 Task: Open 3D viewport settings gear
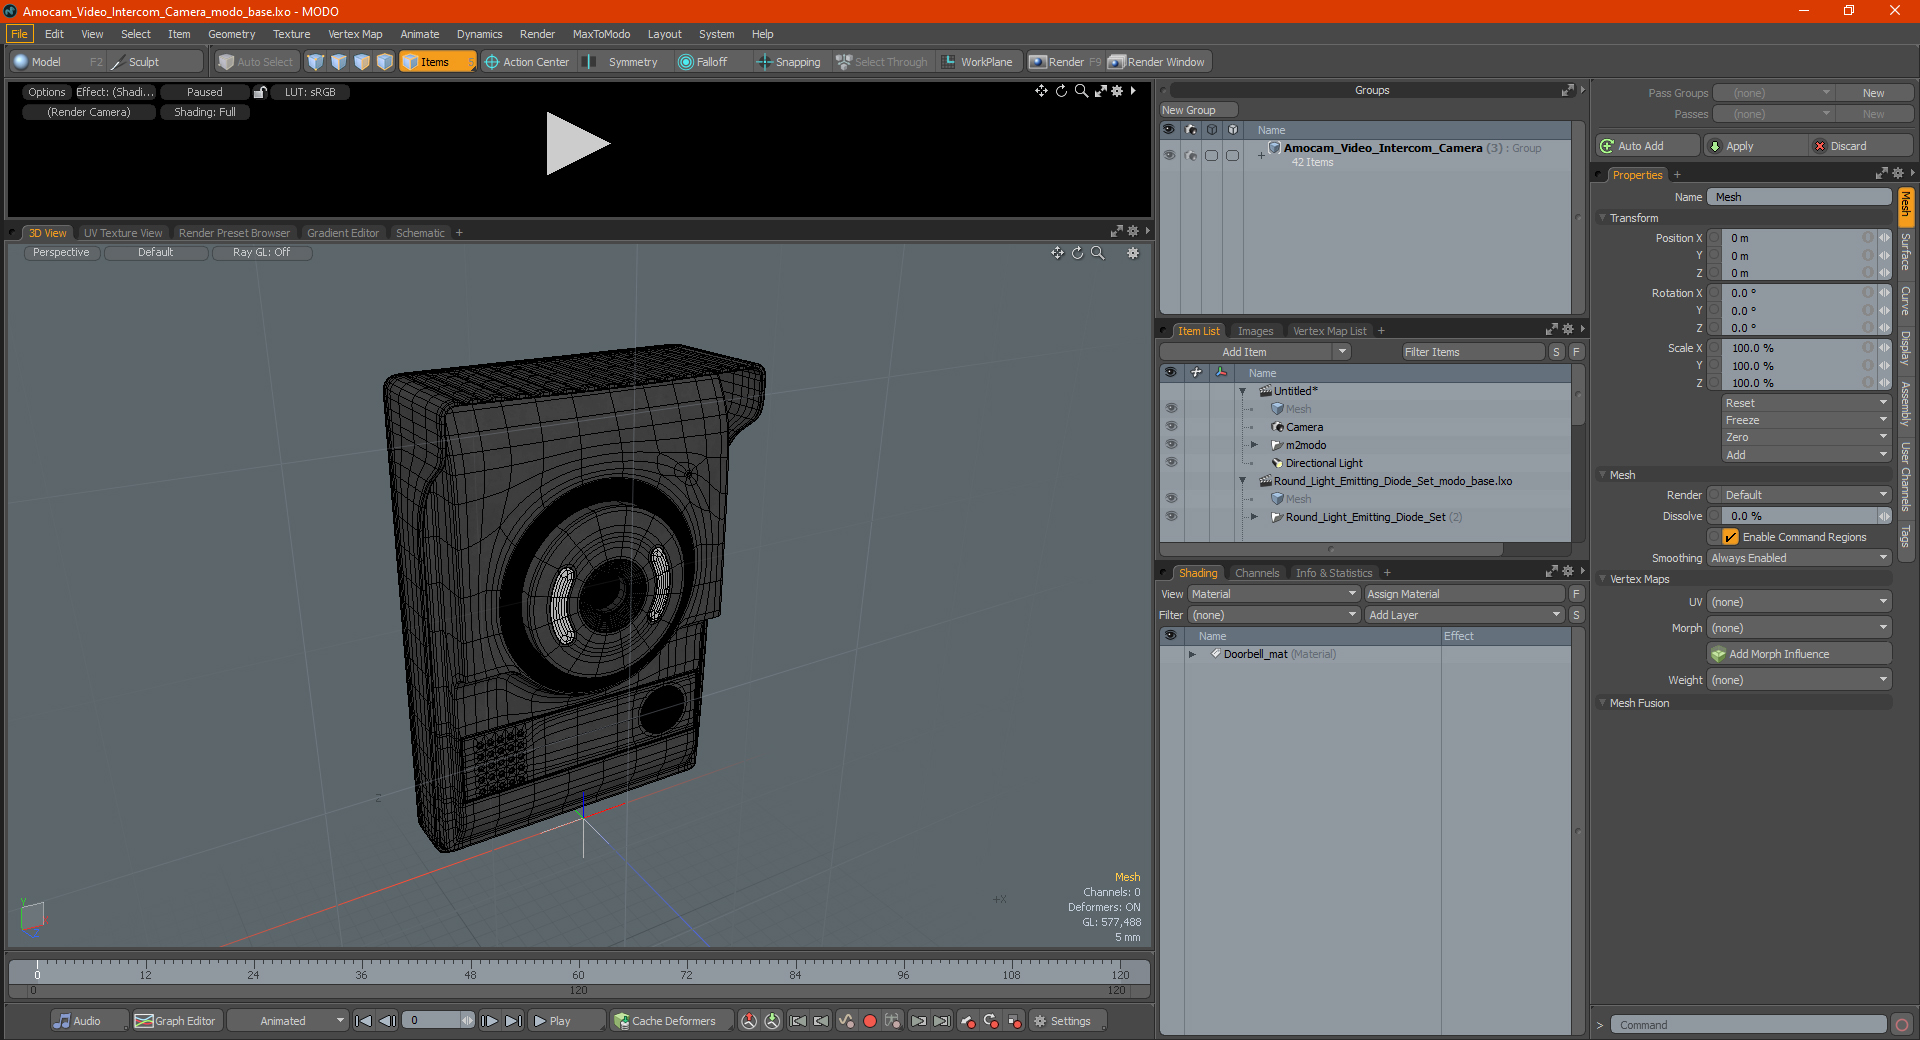click(1133, 253)
